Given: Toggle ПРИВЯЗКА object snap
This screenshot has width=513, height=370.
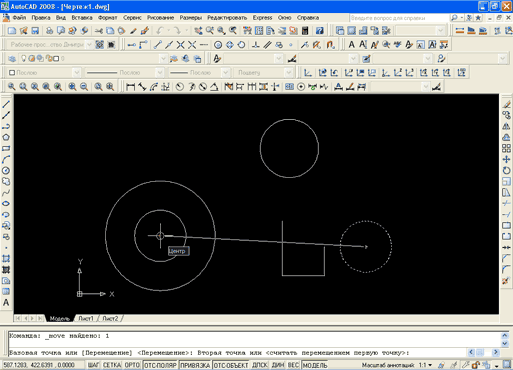Looking at the screenshot, I should 195,365.
